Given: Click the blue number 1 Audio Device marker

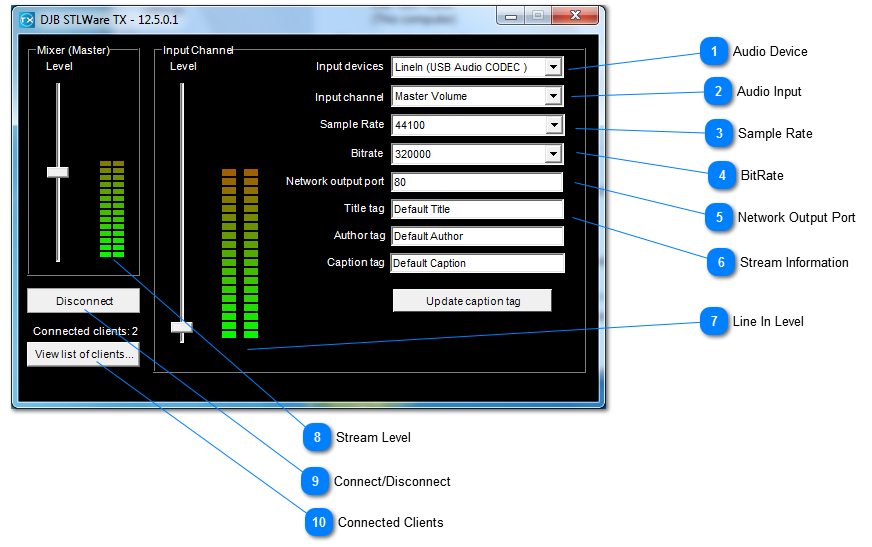Looking at the screenshot, I should (713, 51).
